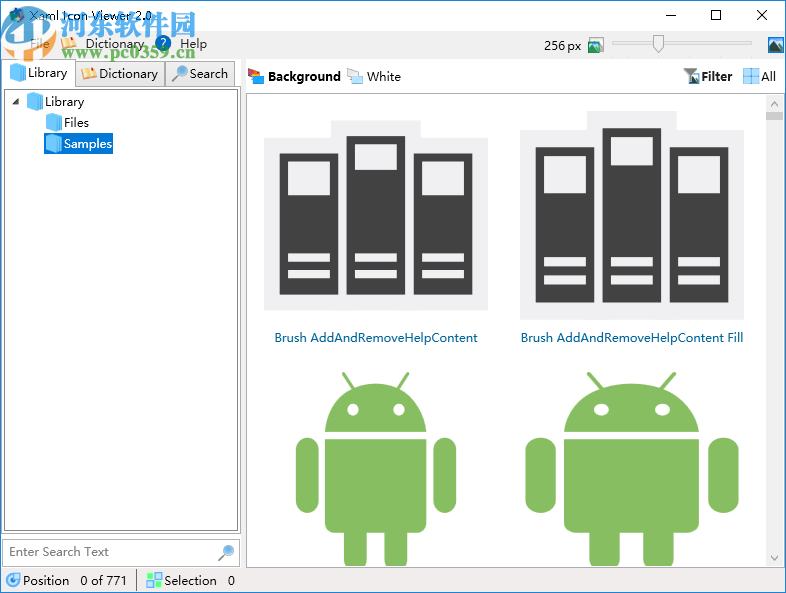786x593 pixels.
Task: Click the magnifier search button icon
Action: click(226, 552)
